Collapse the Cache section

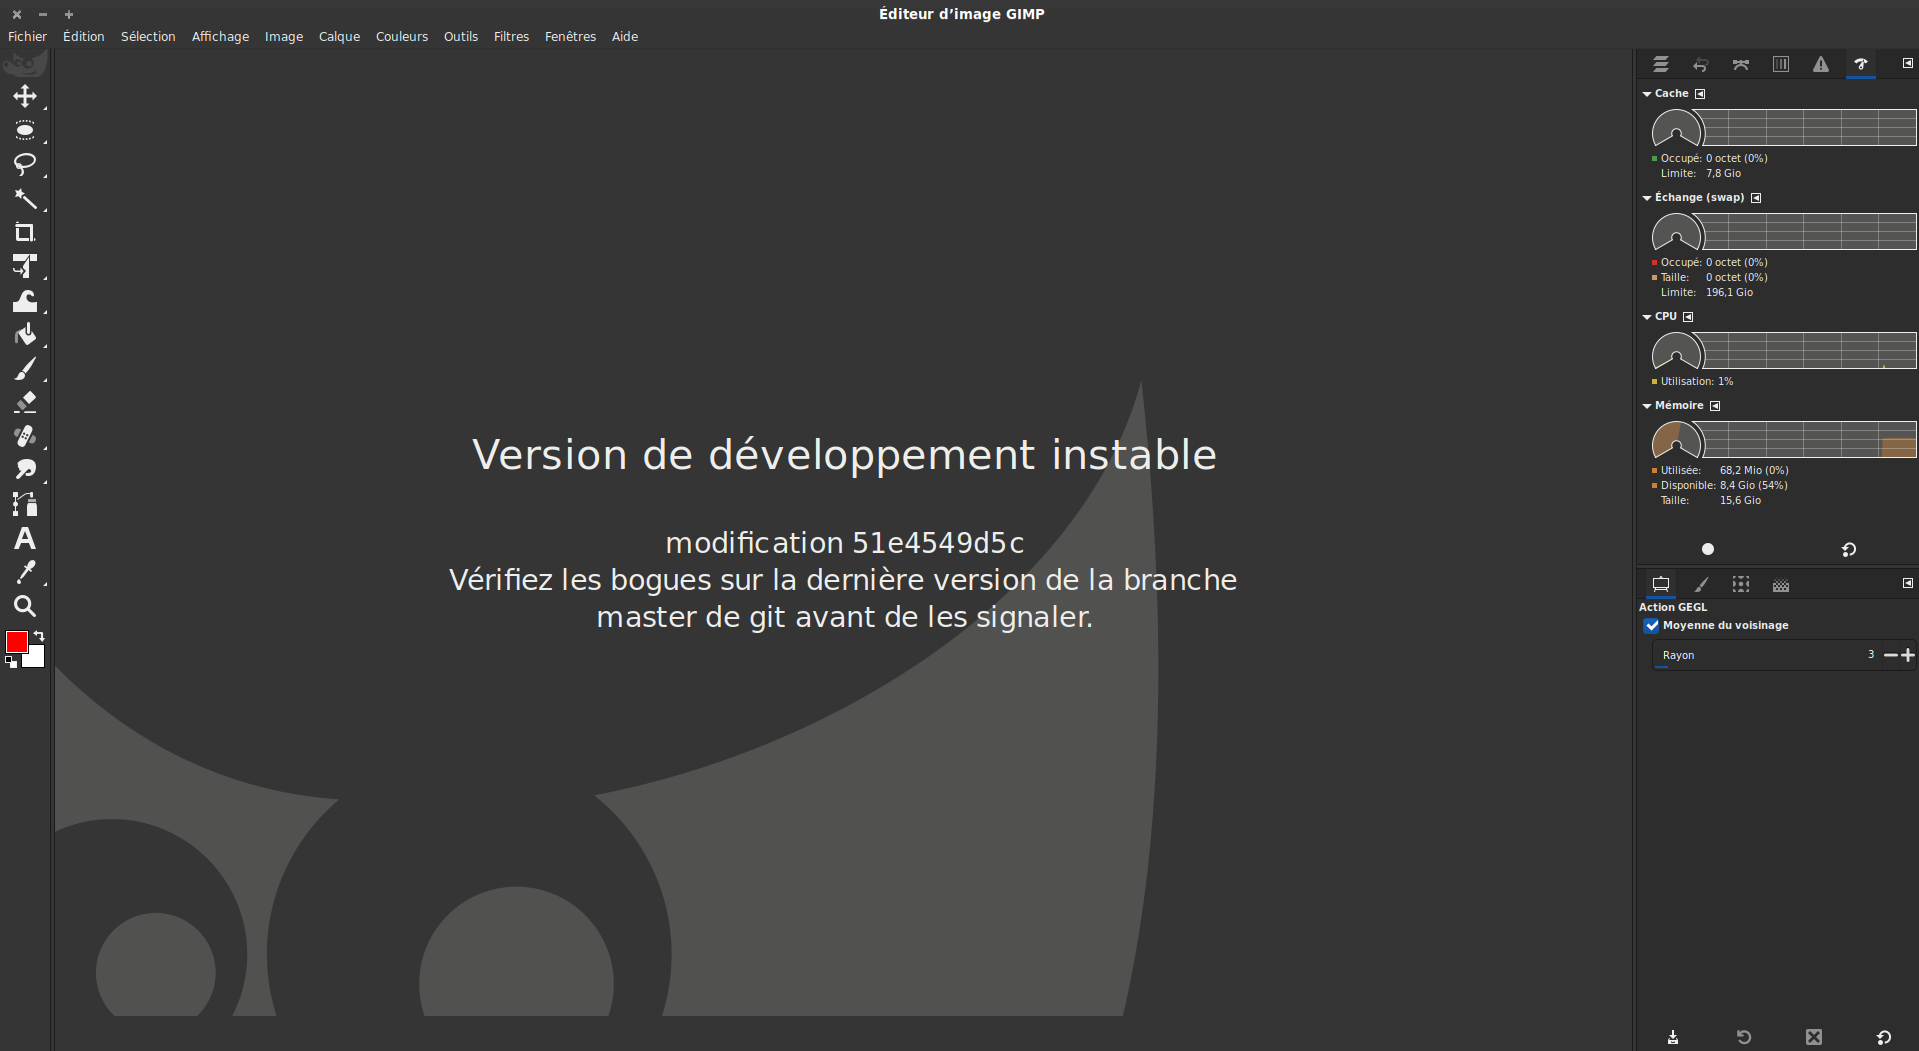(1647, 94)
